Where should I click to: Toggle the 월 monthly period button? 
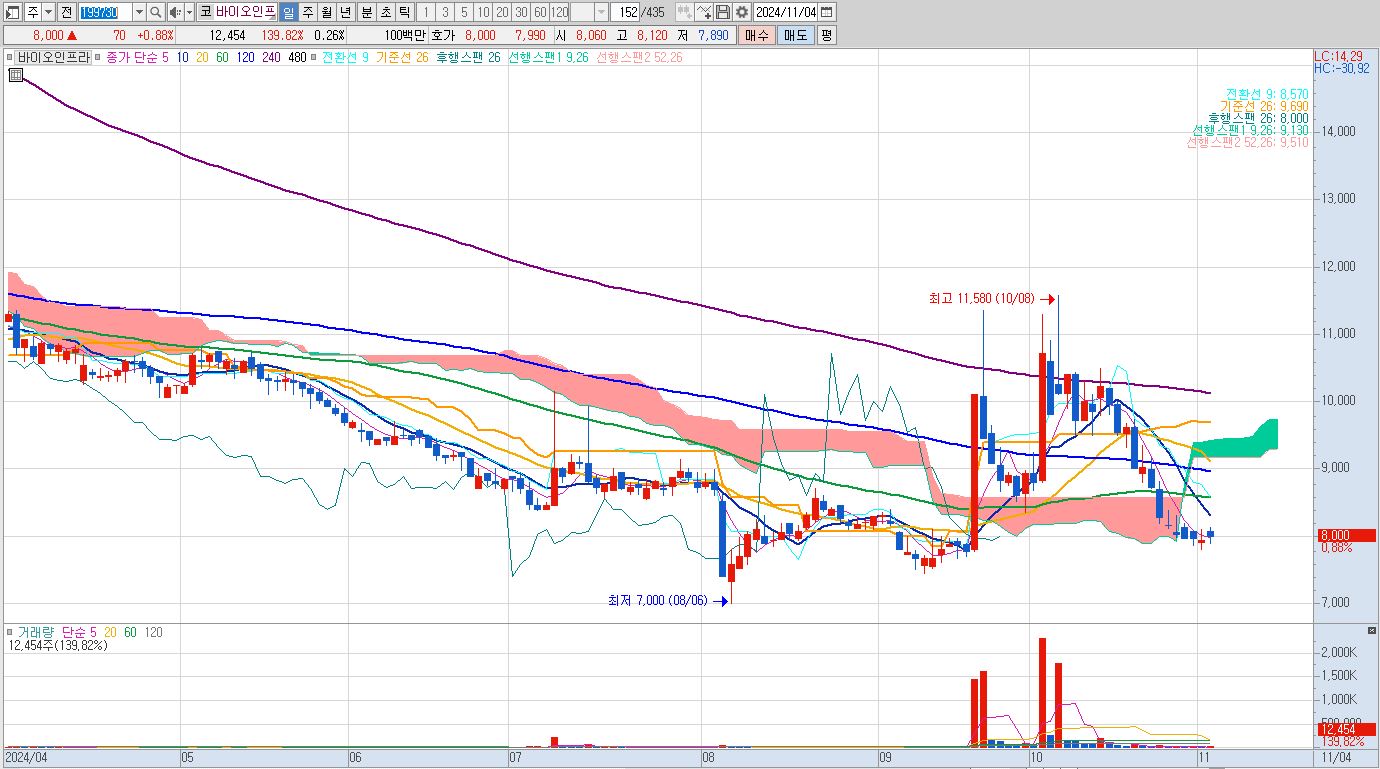[326, 12]
